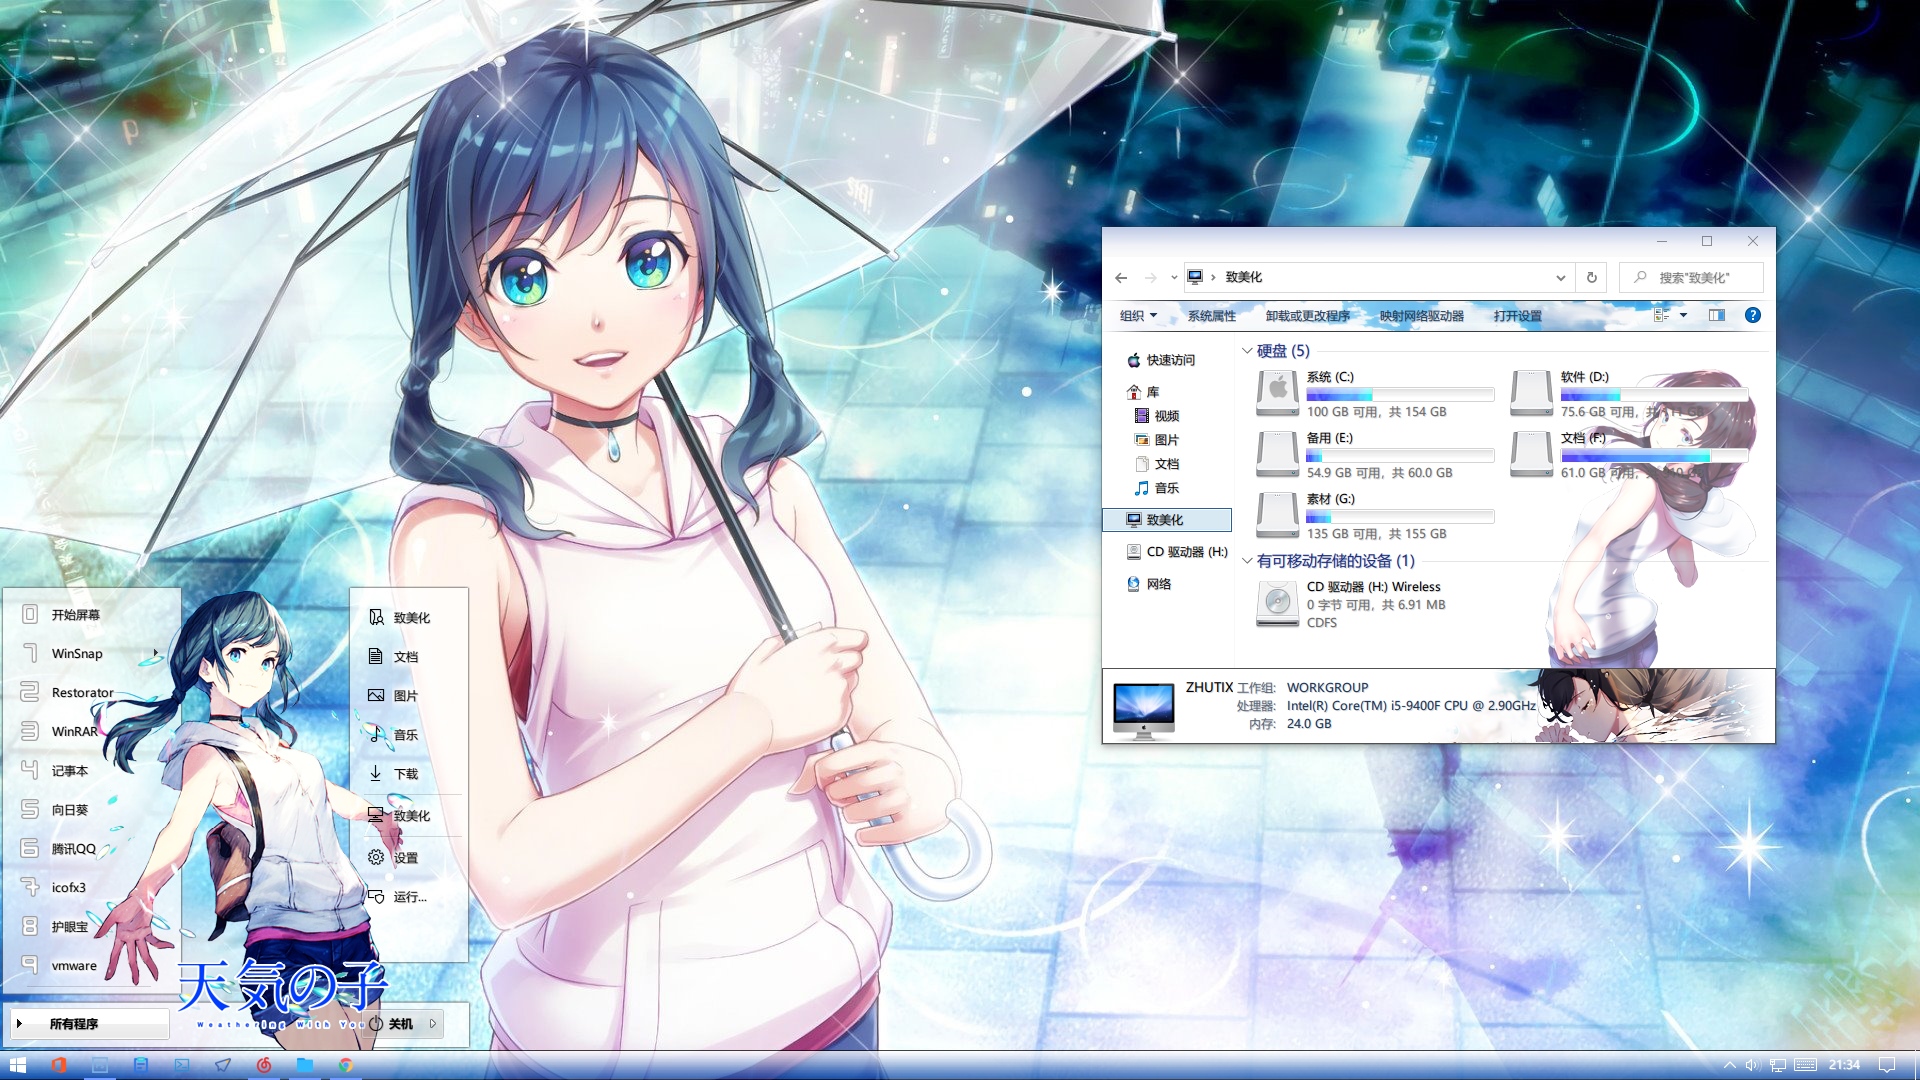Viewport: 1920px width, 1080px height.
Task: Expand shutdown options arrow
Action: tap(433, 1023)
